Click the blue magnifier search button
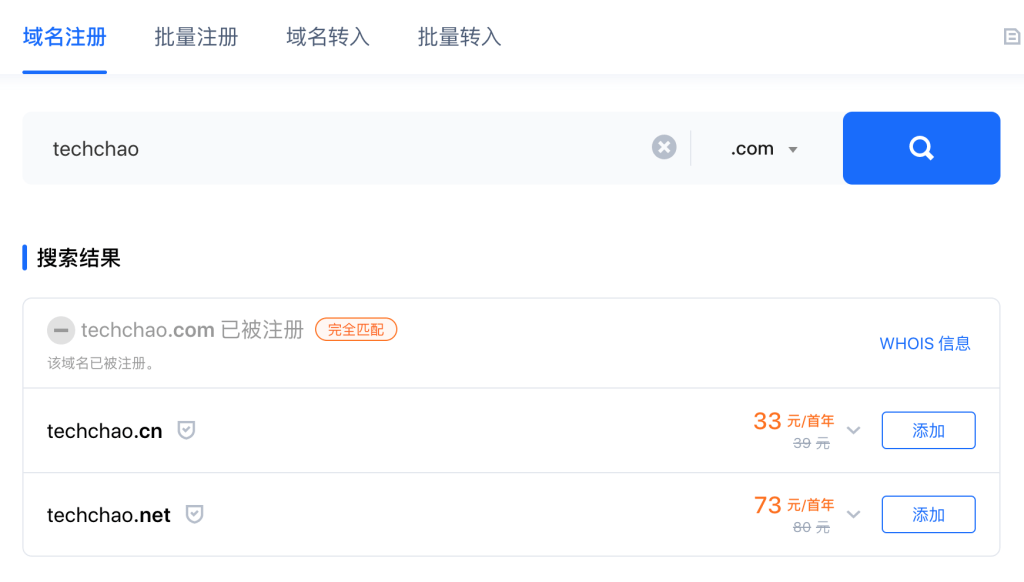The height and width of the screenshot is (582, 1024). (921, 148)
